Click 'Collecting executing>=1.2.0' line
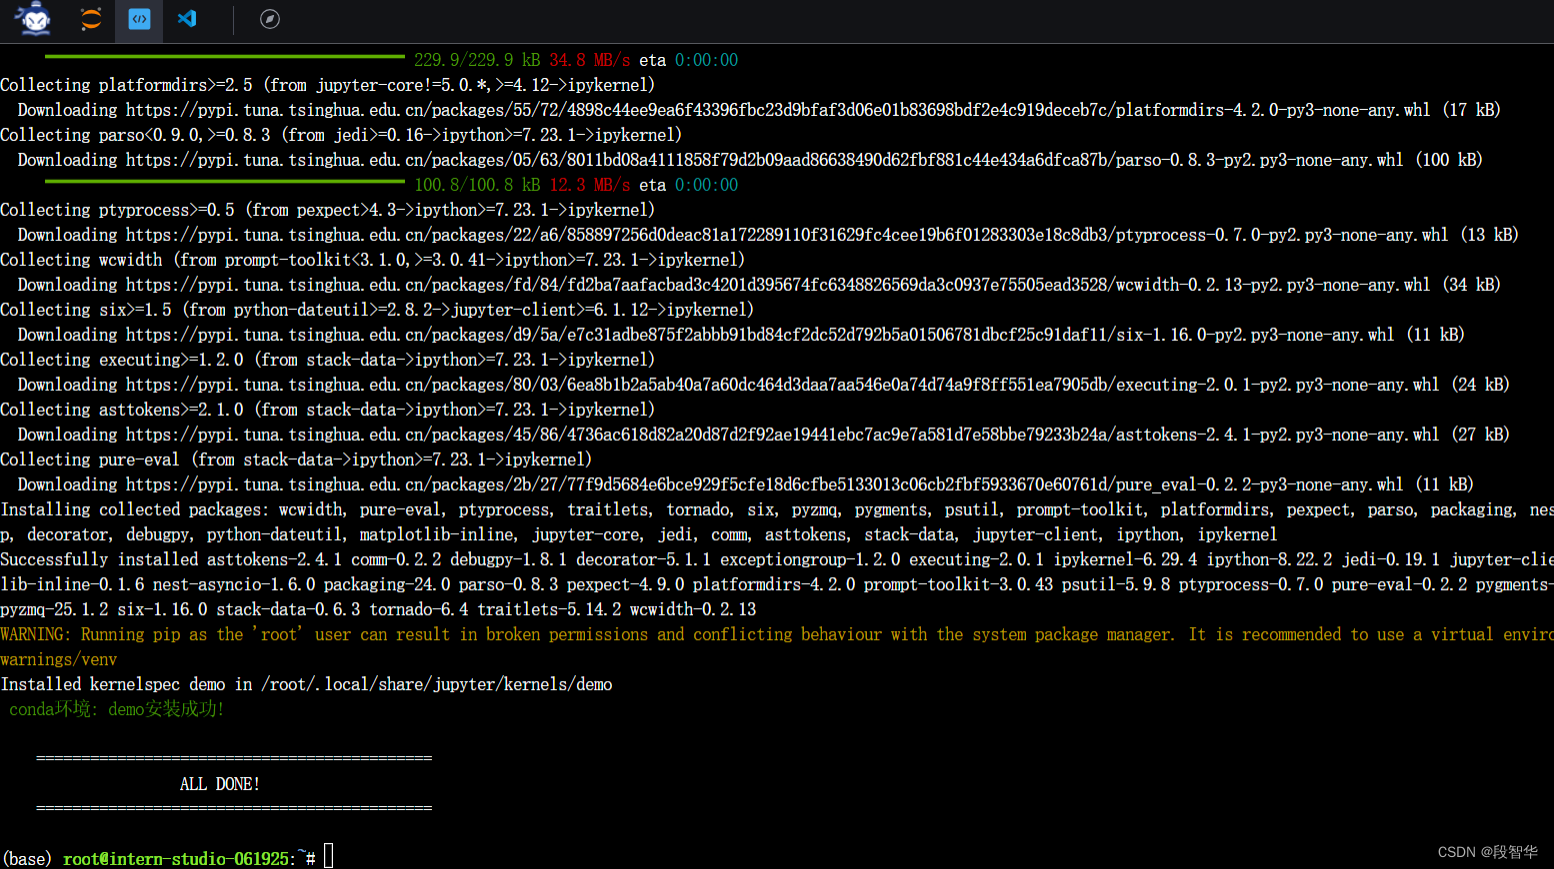This screenshot has width=1554, height=869. pyautogui.click(x=328, y=360)
